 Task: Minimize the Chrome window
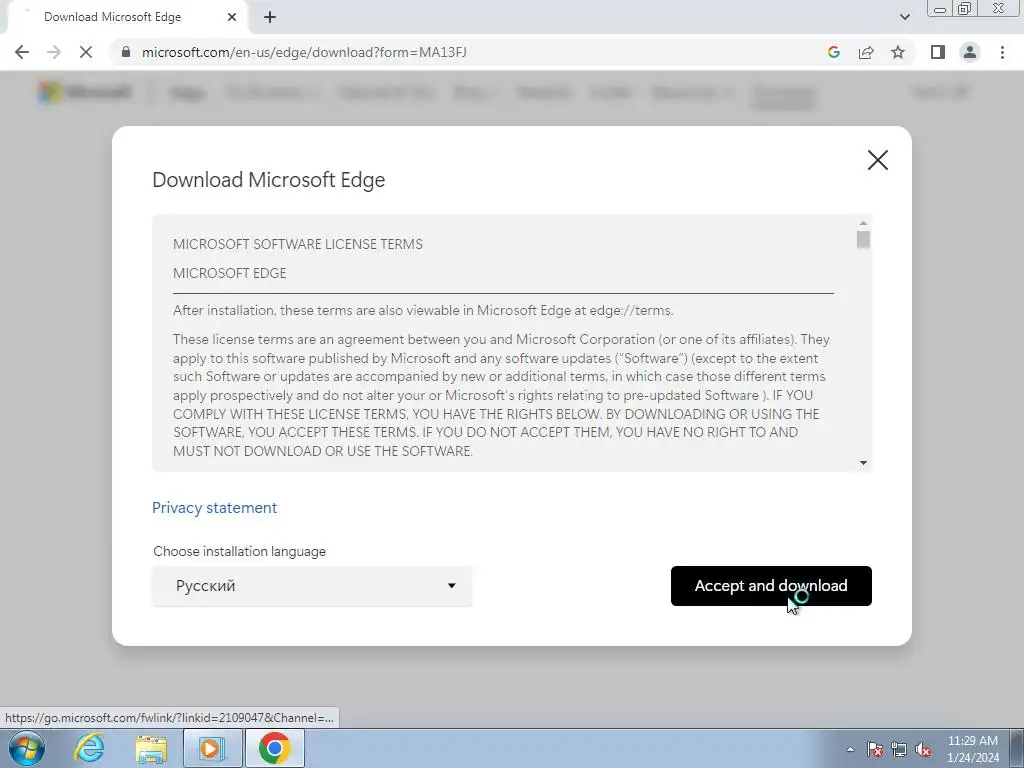(940, 9)
